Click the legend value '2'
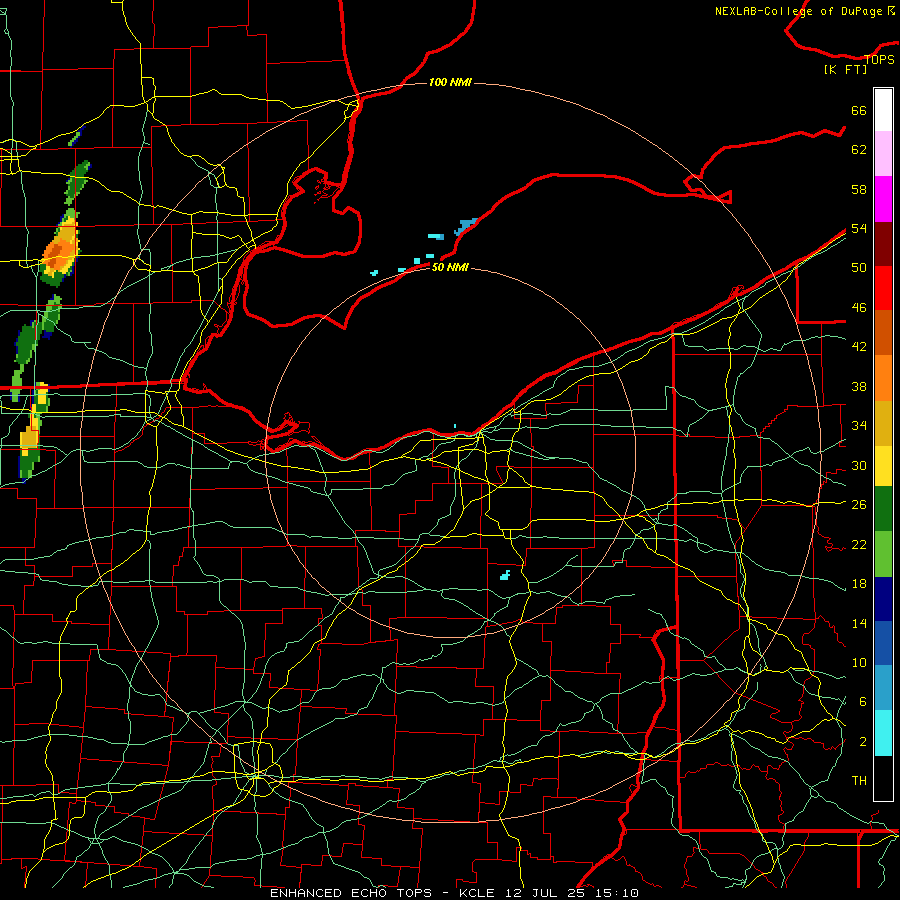900x900 pixels. click(x=863, y=742)
